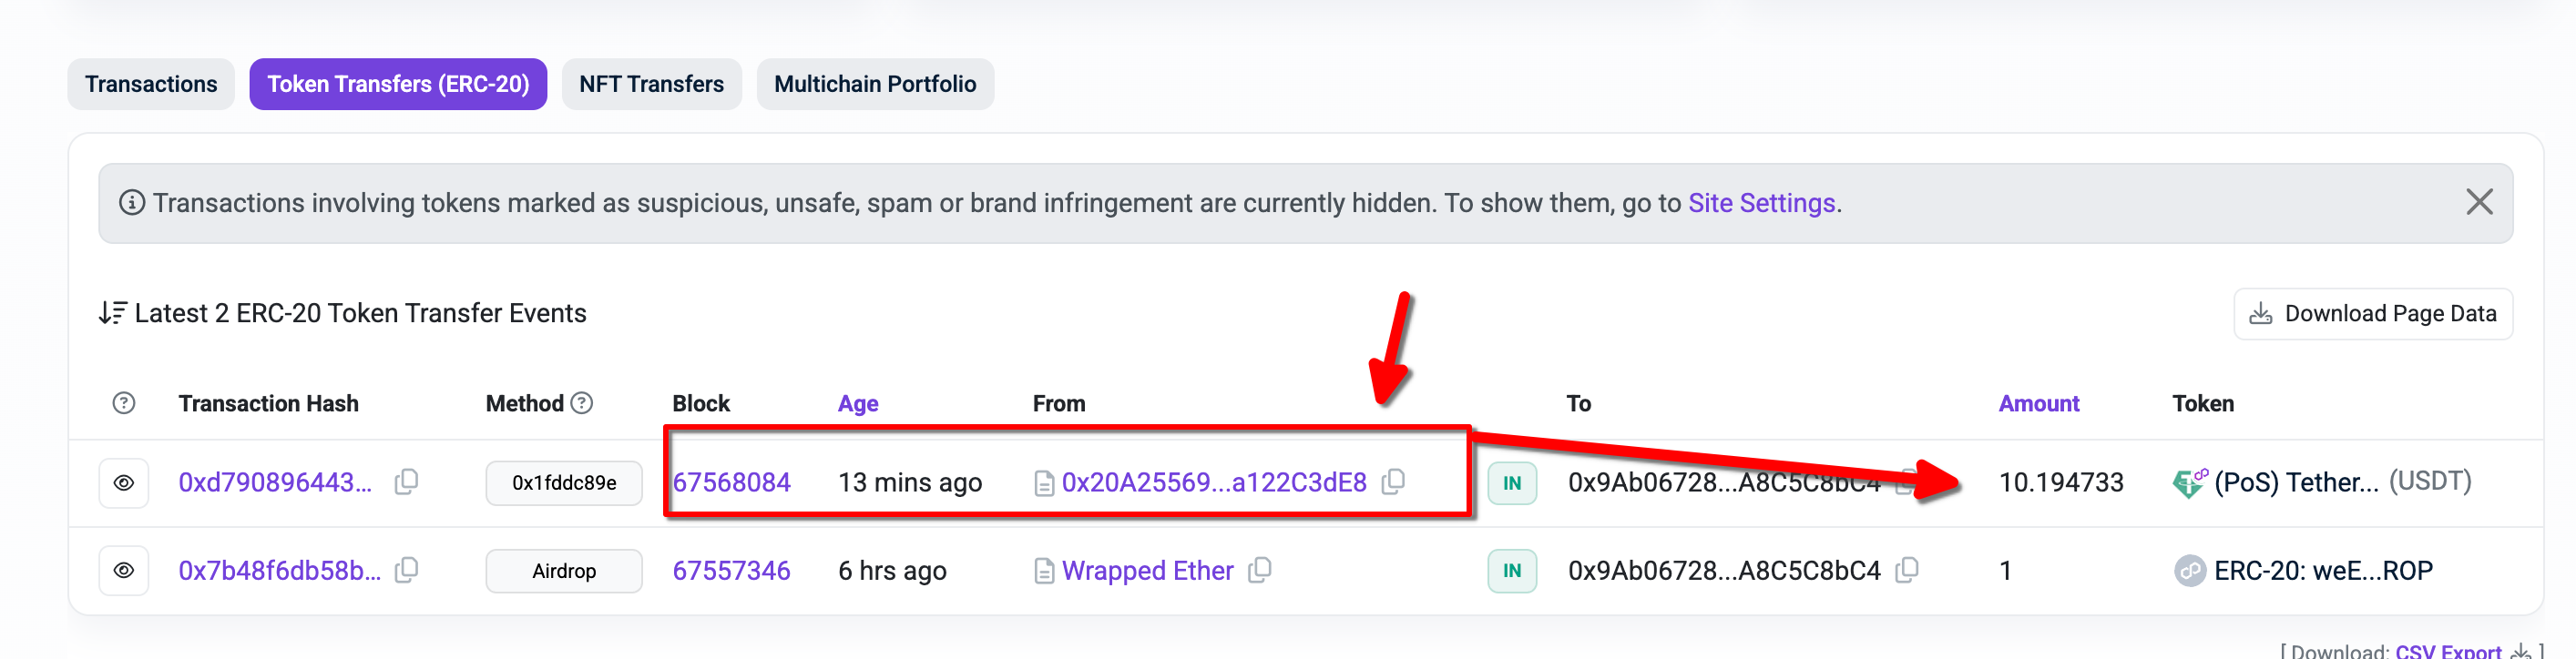The image size is (2576, 659).
Task: Open the Multichain Portfolio tab
Action: coord(874,84)
